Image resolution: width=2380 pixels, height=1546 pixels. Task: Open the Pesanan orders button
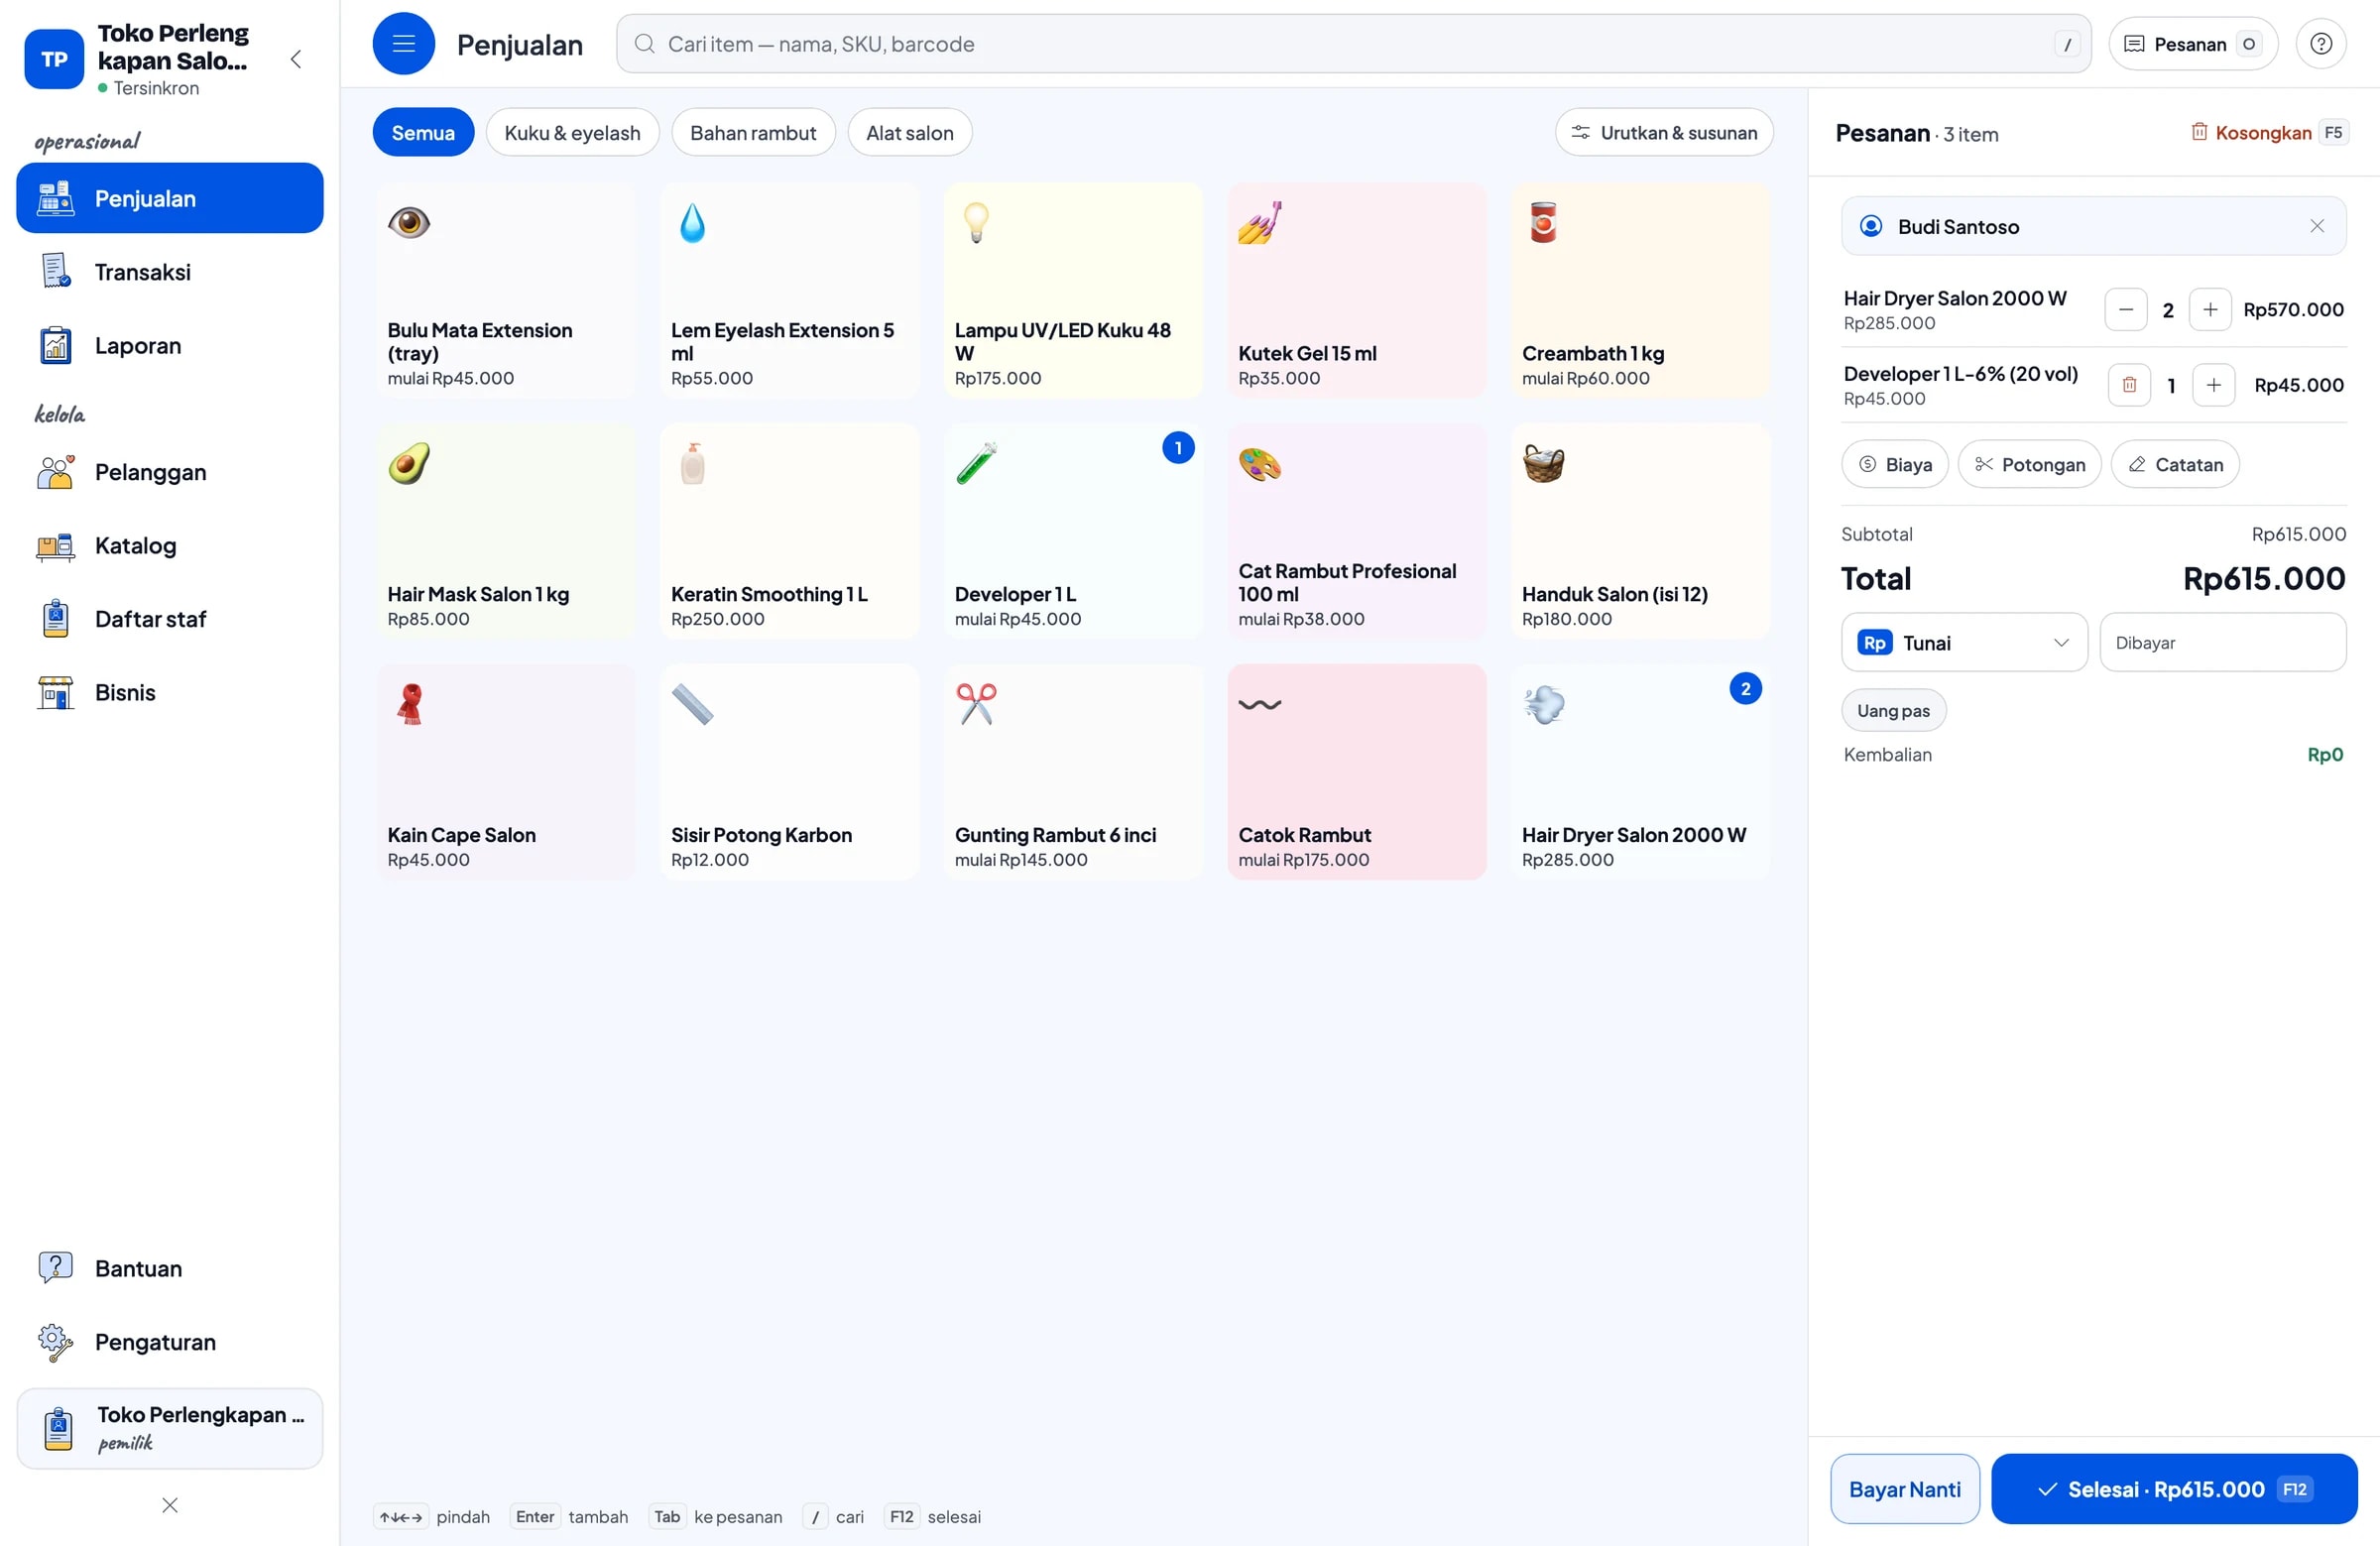2192,44
